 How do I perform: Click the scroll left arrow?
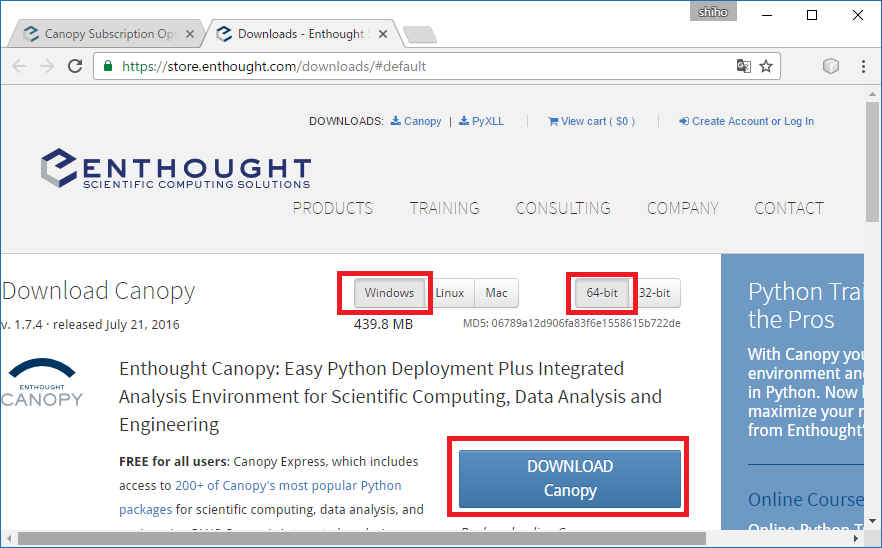tap(8, 538)
